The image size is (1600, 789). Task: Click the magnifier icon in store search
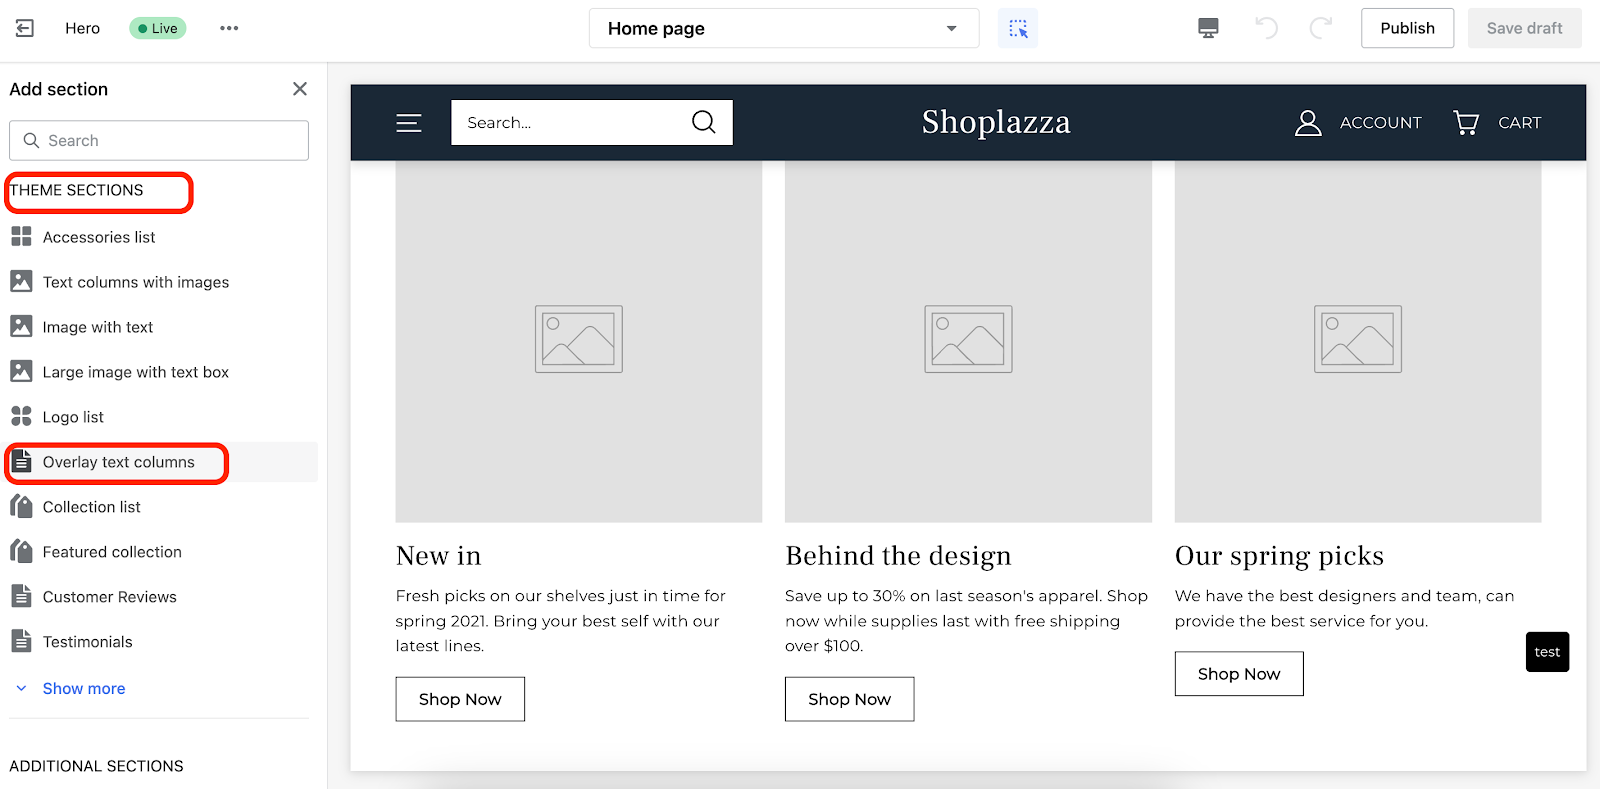(x=704, y=122)
